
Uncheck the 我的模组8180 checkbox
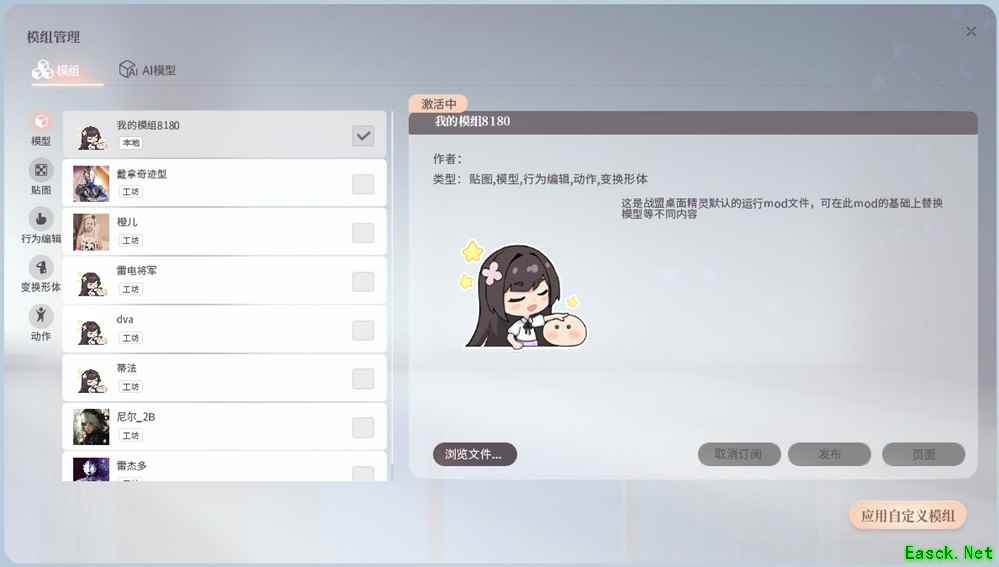click(x=363, y=136)
